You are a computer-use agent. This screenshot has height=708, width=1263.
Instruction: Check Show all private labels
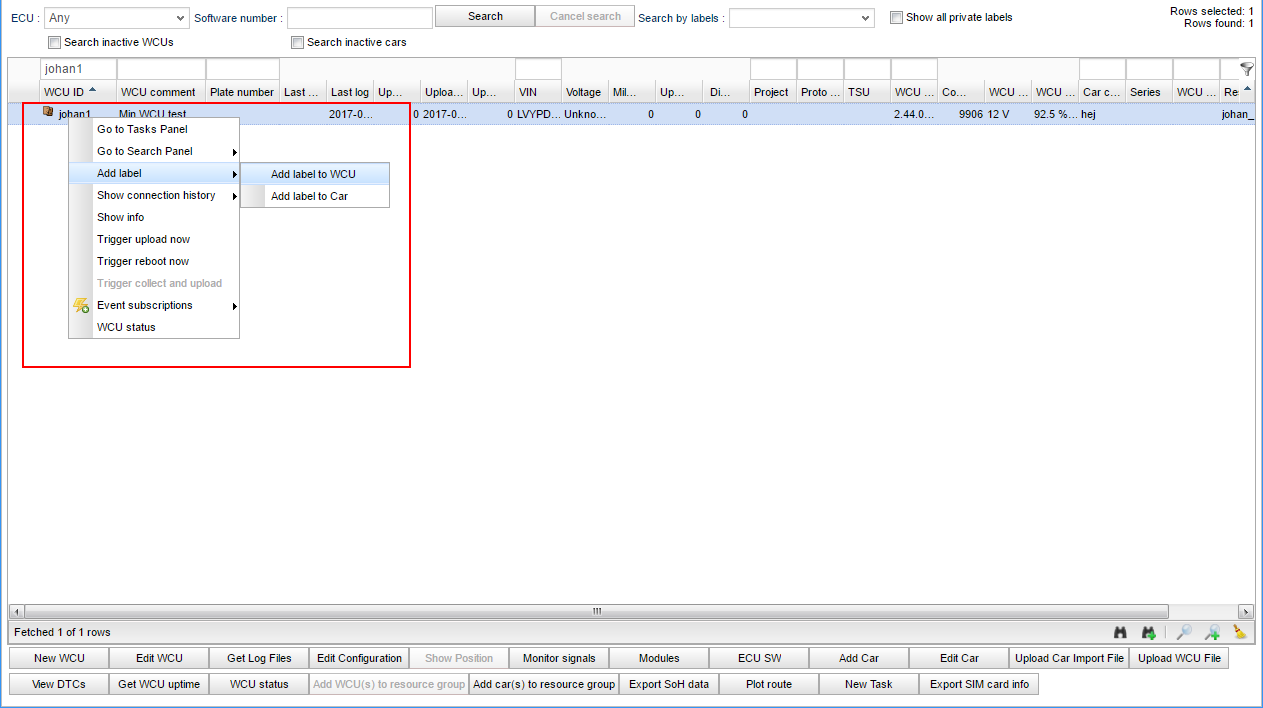[x=897, y=17]
